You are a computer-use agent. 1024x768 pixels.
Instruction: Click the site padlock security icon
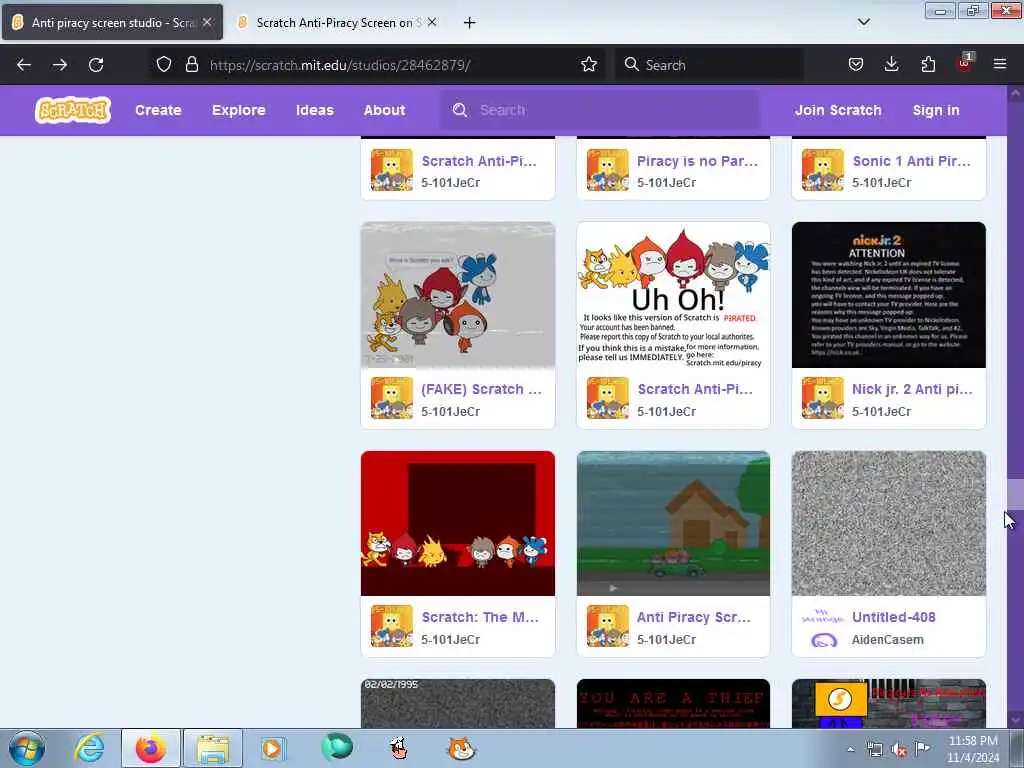coord(191,64)
